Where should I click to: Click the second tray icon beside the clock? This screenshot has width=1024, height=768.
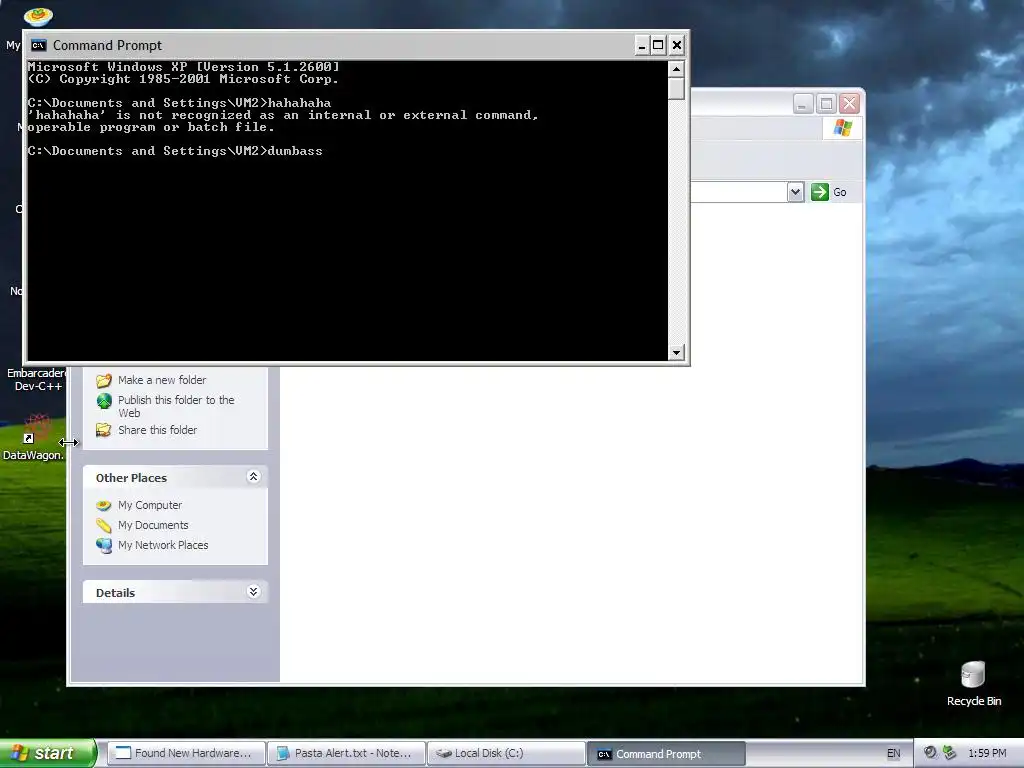tap(950, 752)
